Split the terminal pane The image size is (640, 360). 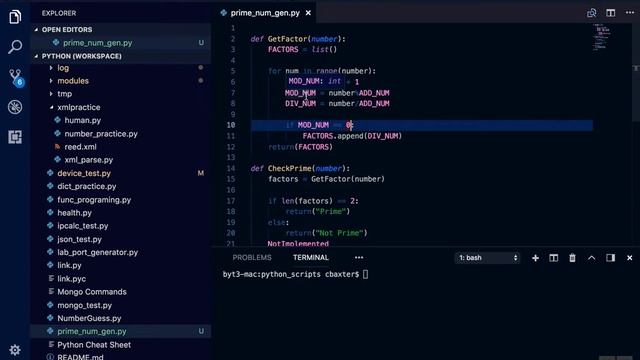[x=553, y=258]
